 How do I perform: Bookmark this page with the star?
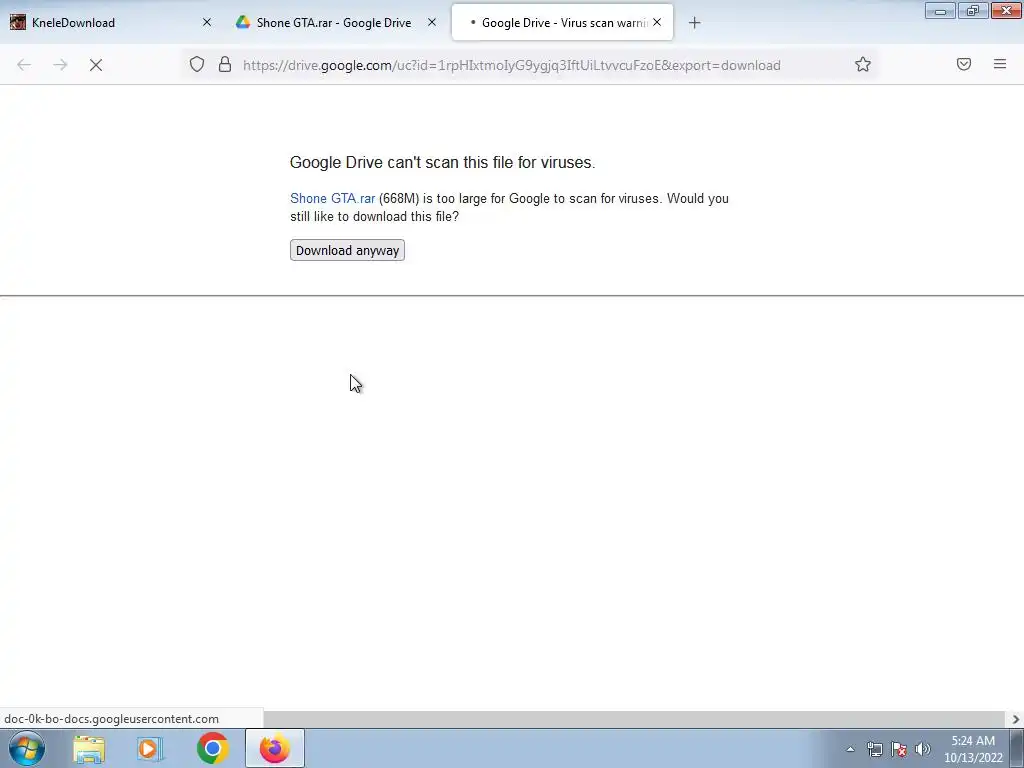tap(863, 64)
